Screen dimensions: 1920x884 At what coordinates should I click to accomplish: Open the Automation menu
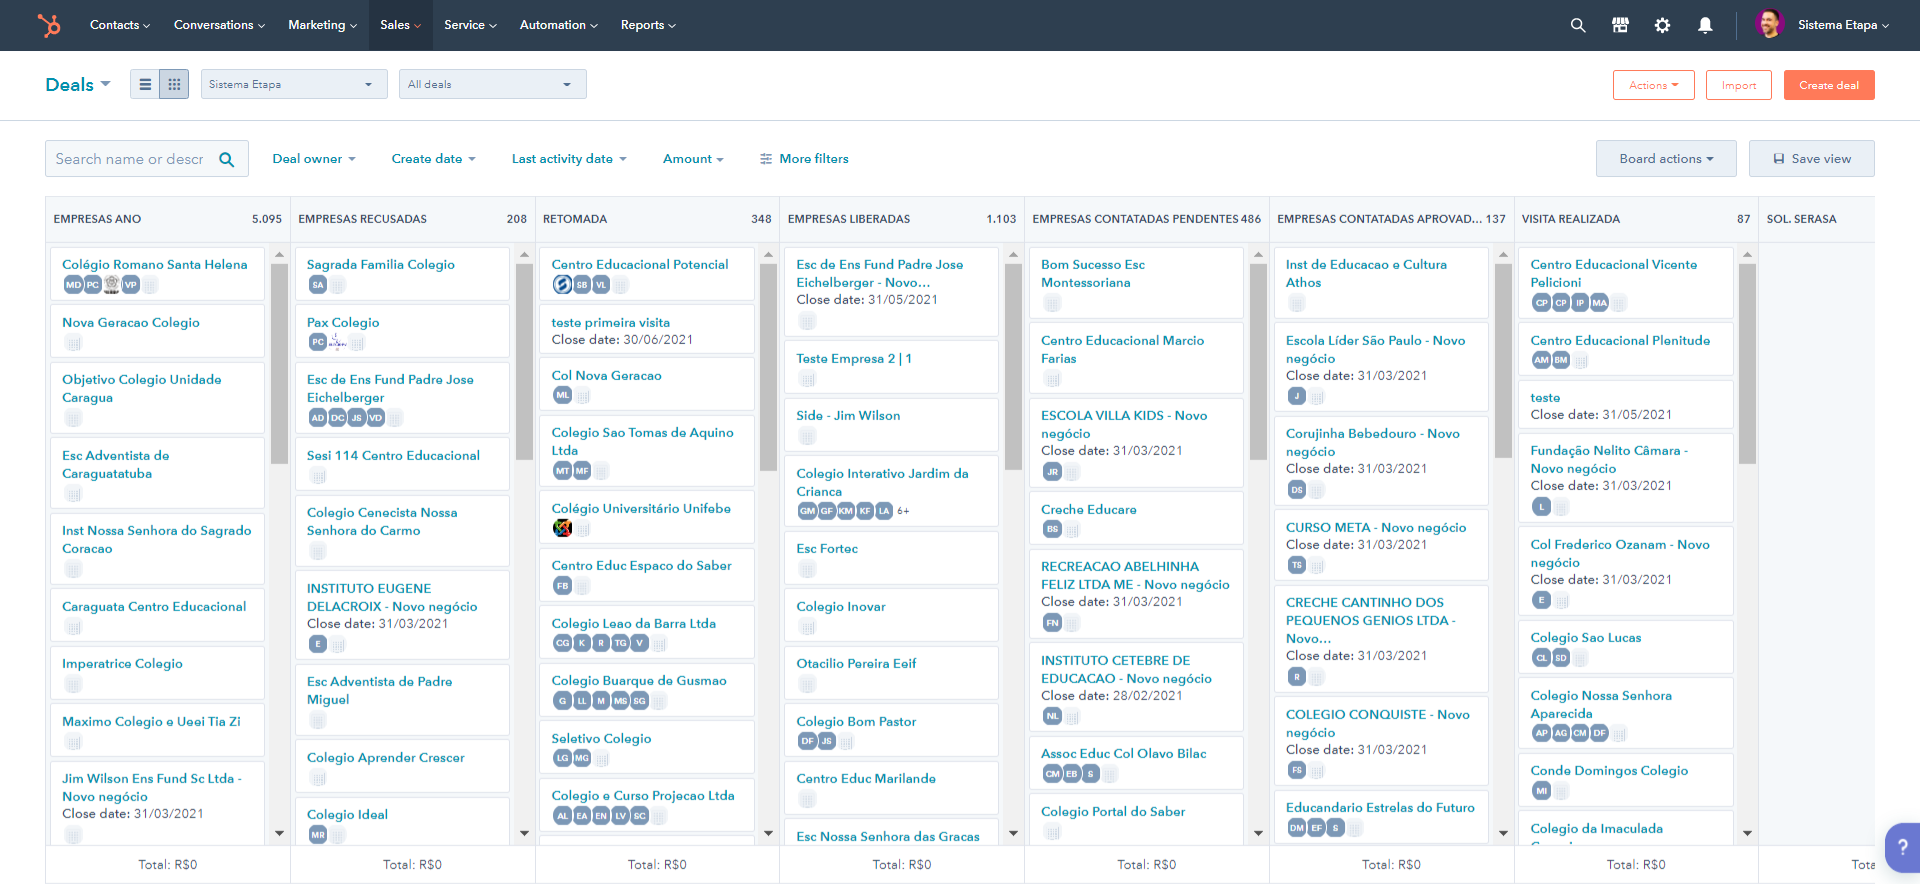tap(558, 25)
